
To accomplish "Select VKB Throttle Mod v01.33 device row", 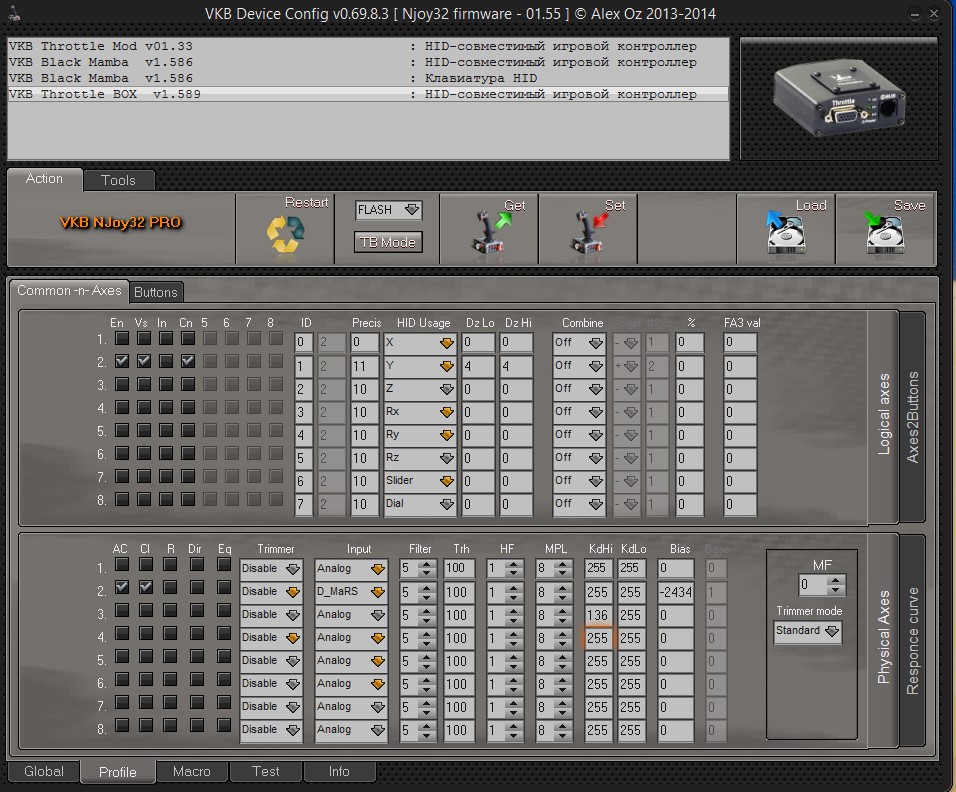I will 368,46.
